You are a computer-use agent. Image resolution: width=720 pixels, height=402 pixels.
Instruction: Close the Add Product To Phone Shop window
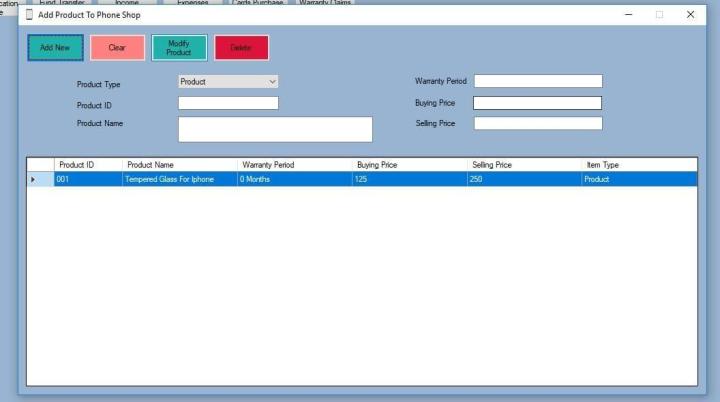pyautogui.click(x=690, y=15)
